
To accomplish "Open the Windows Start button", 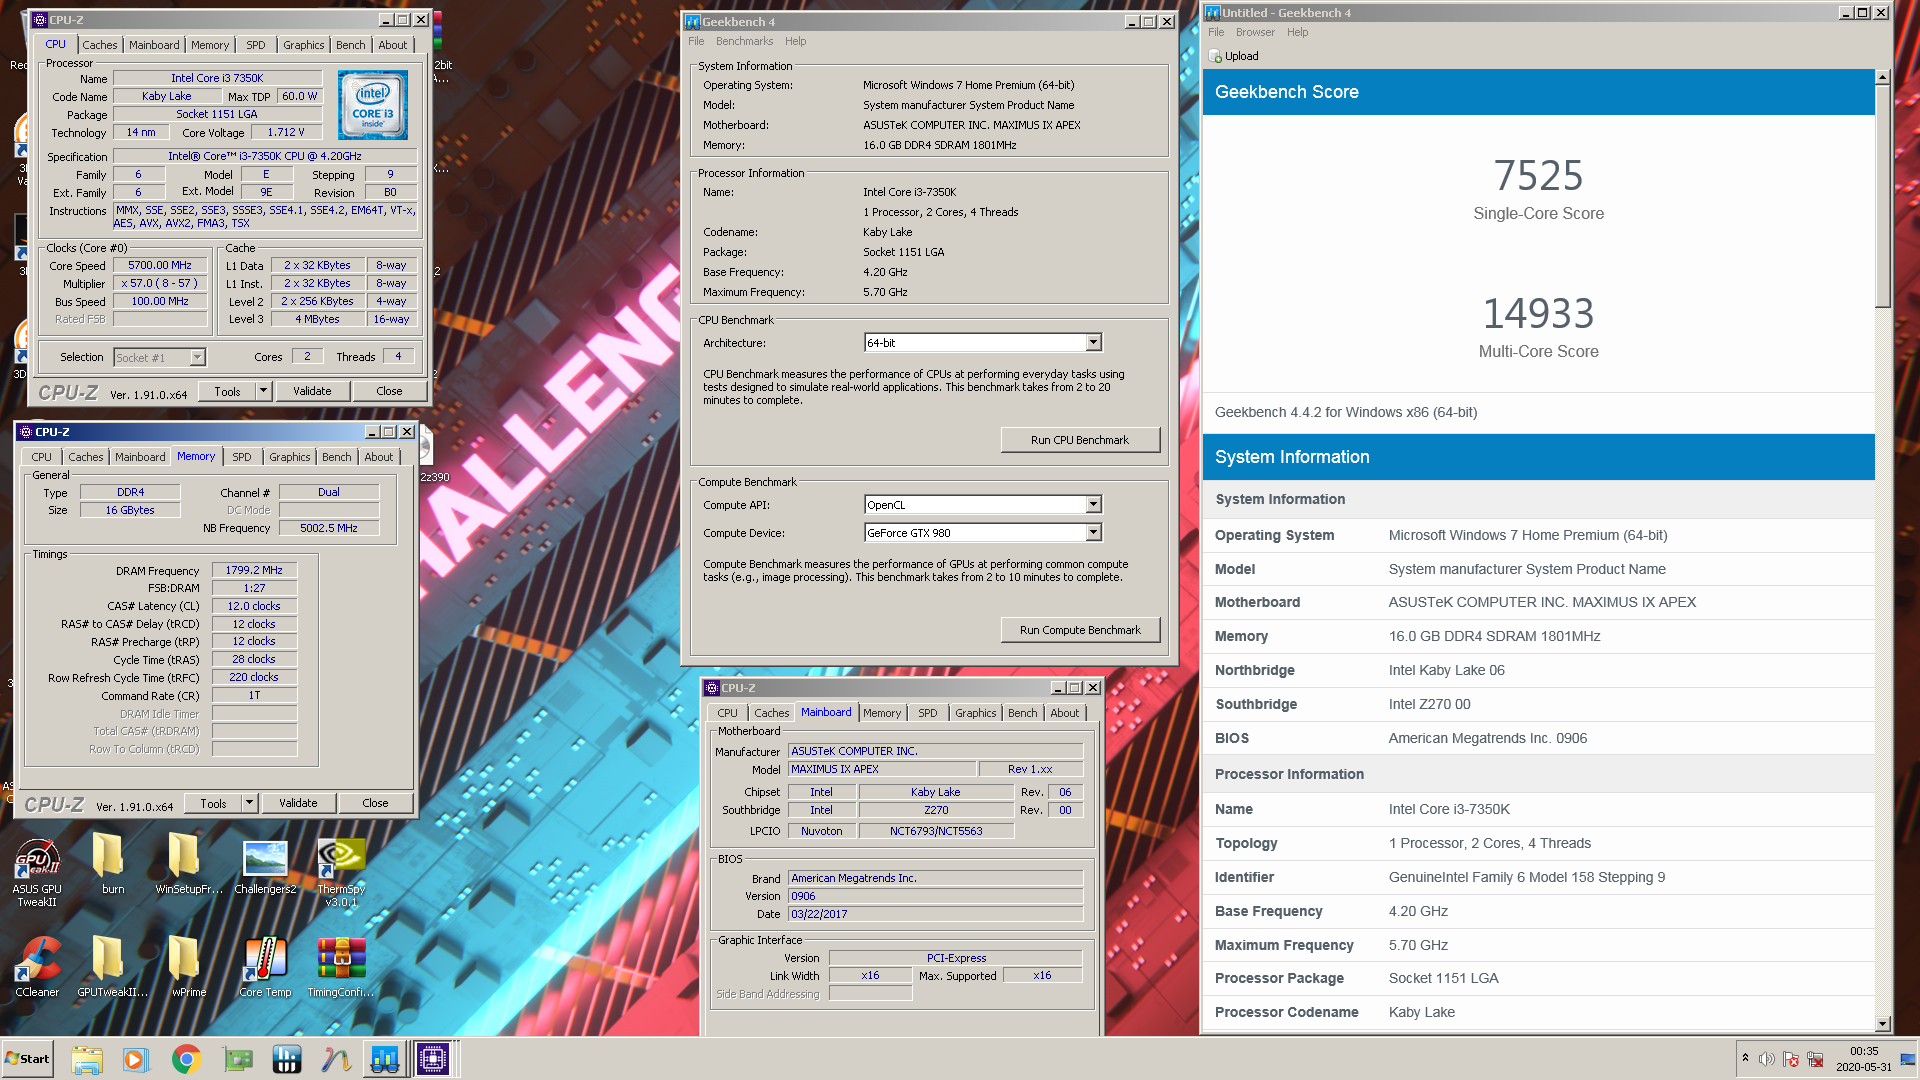I will (x=28, y=1059).
